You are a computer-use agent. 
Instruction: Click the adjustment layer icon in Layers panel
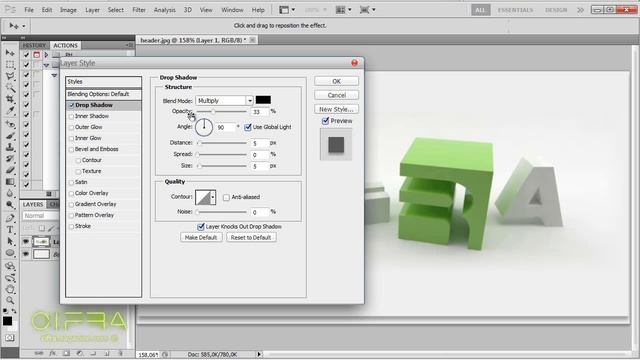click(x=80, y=353)
